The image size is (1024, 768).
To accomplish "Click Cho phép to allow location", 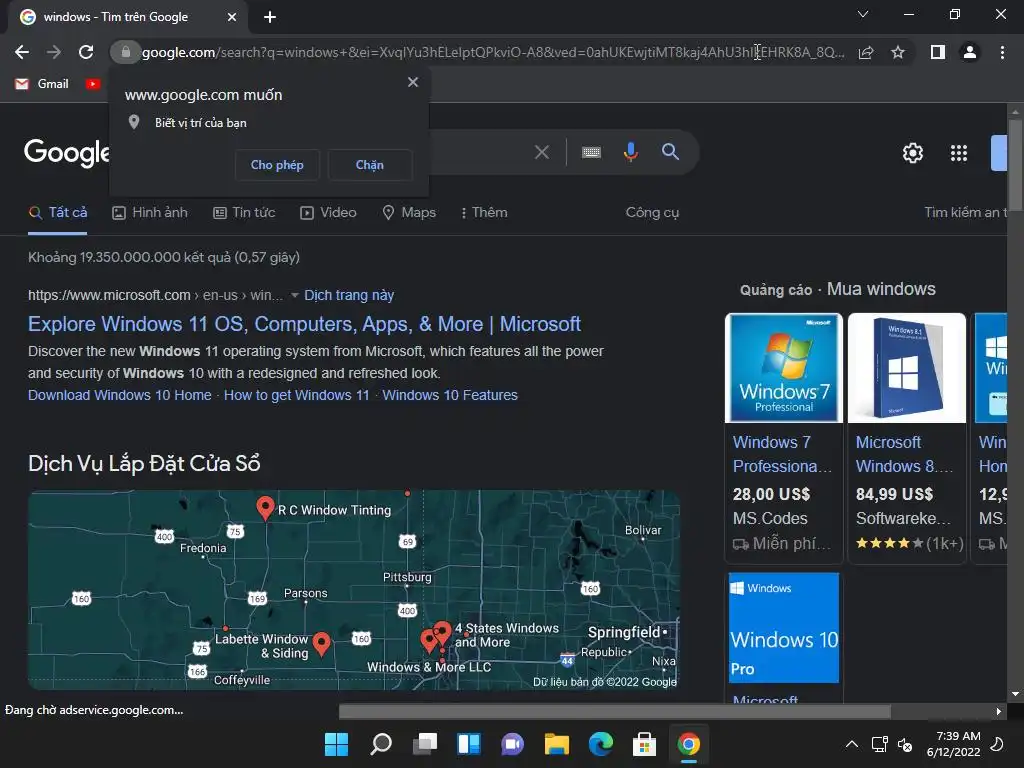I will tap(277, 165).
